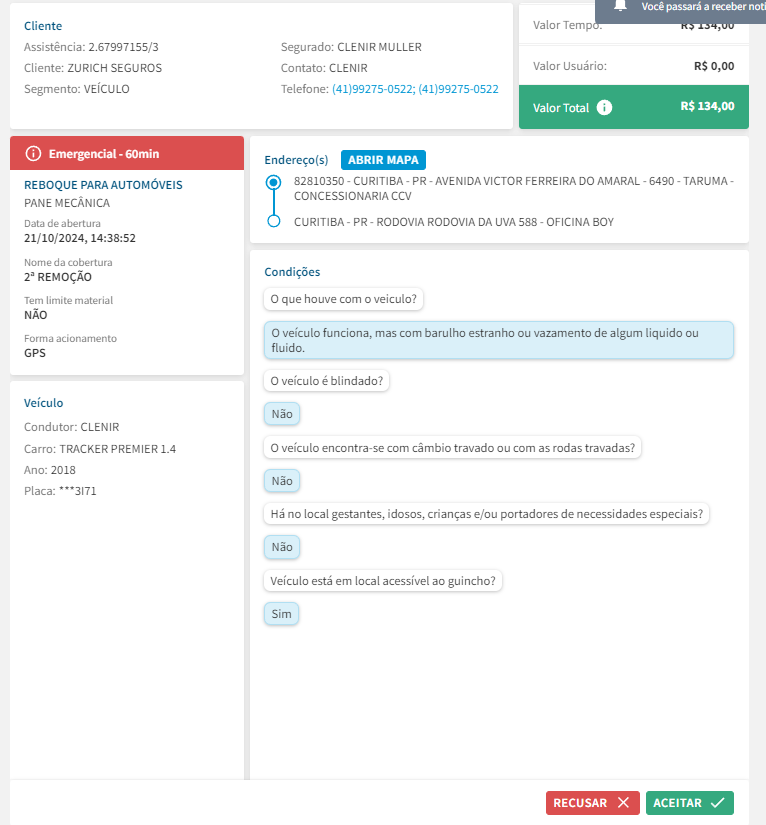Image resolution: width=766 pixels, height=825 pixels.
Task: Select the Oficina Boy destination marker
Action: point(273,221)
